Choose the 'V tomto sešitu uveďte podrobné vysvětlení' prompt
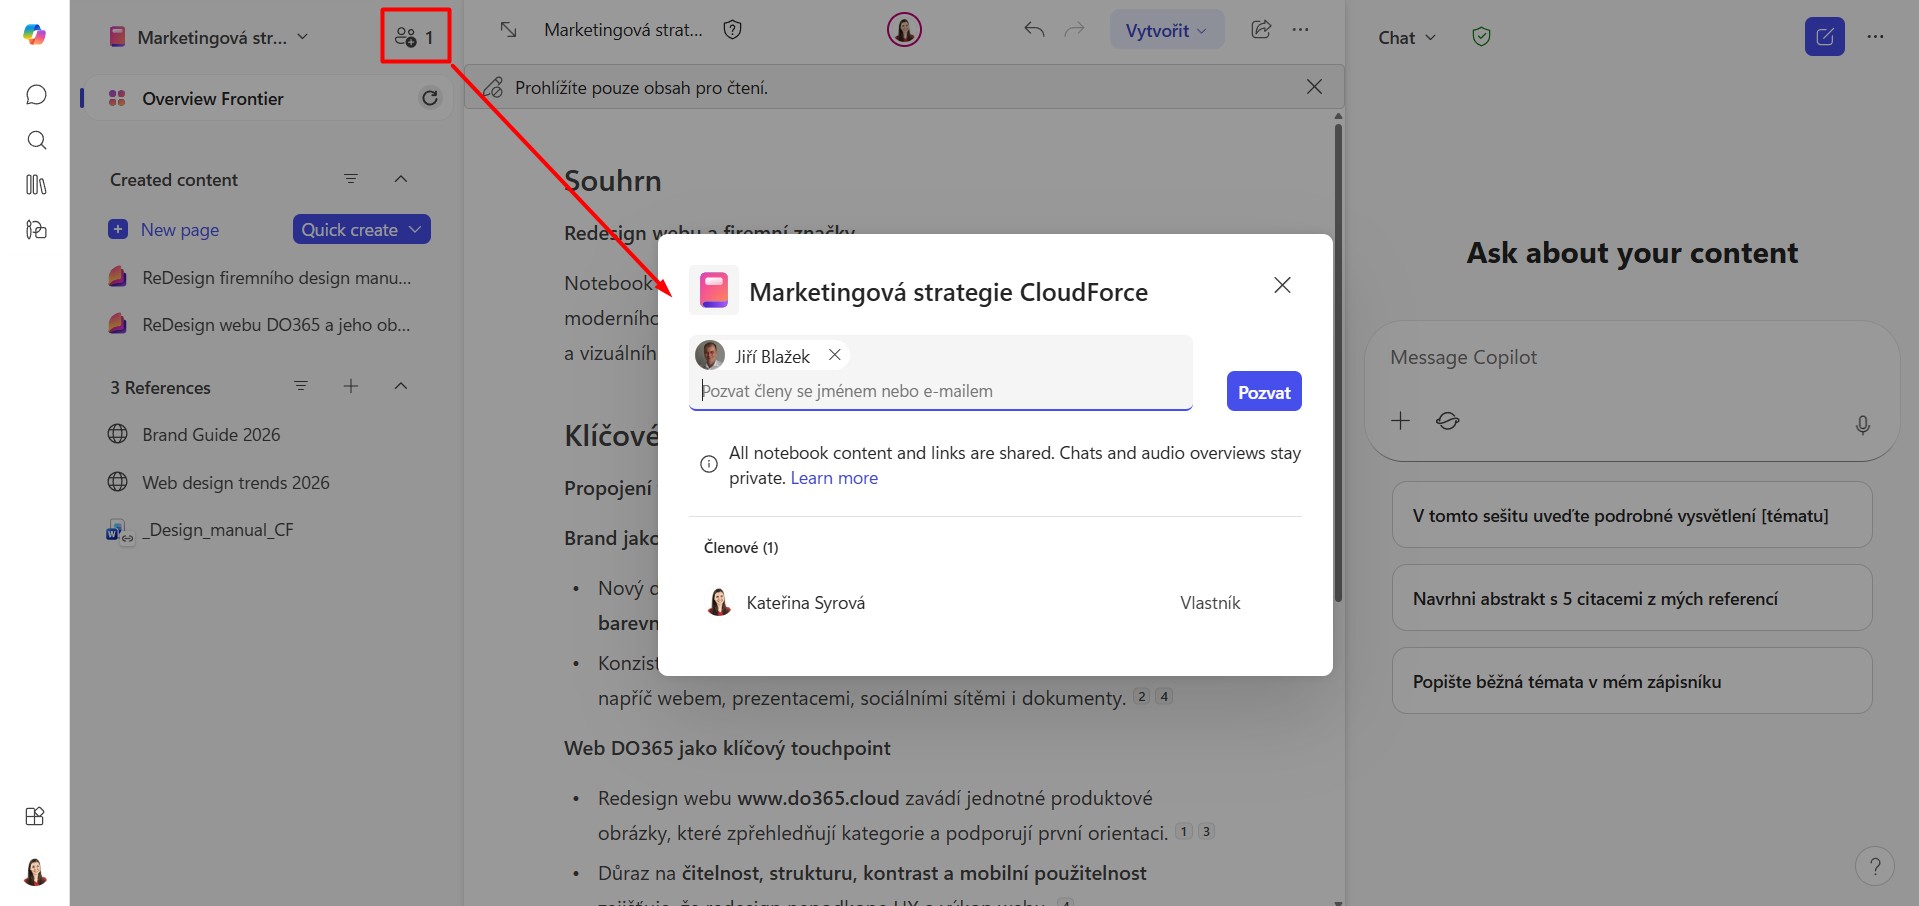The width and height of the screenshot is (1919, 906). 1632,515
